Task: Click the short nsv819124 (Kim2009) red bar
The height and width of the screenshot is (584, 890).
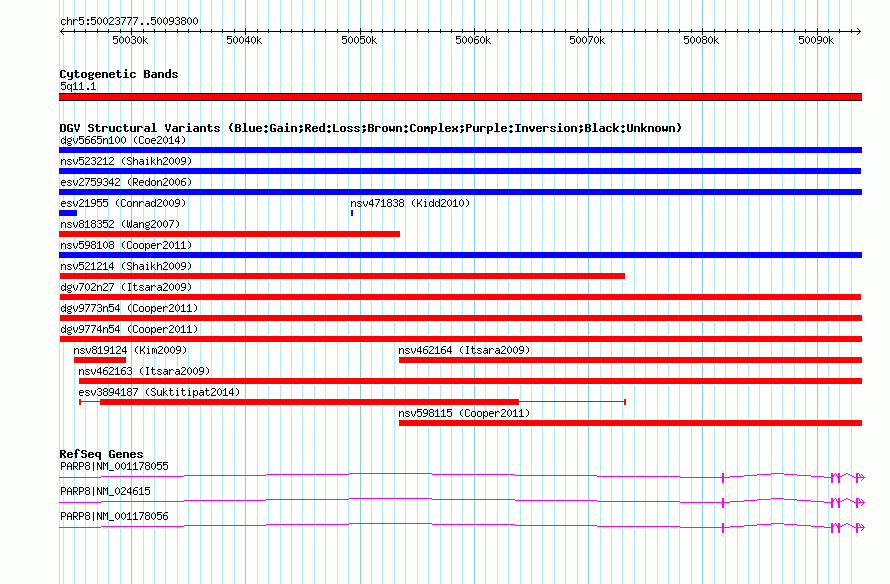Action: tap(100, 360)
